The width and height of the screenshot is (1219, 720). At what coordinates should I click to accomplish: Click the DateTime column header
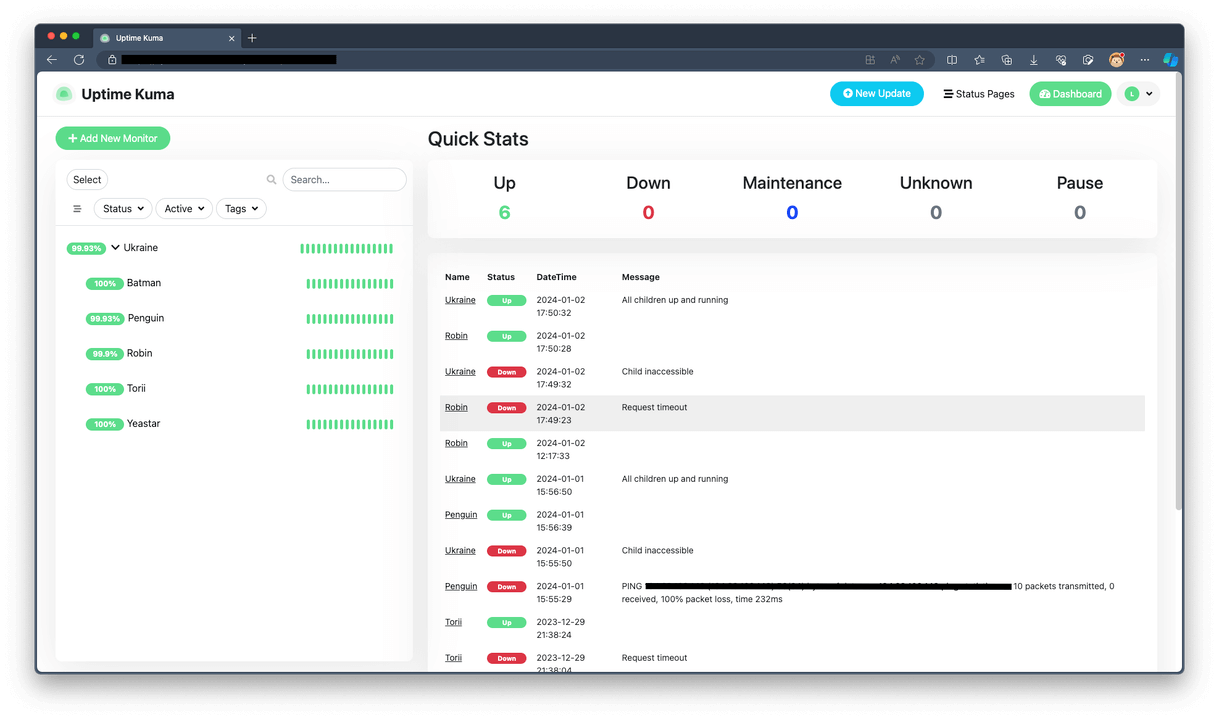557,277
